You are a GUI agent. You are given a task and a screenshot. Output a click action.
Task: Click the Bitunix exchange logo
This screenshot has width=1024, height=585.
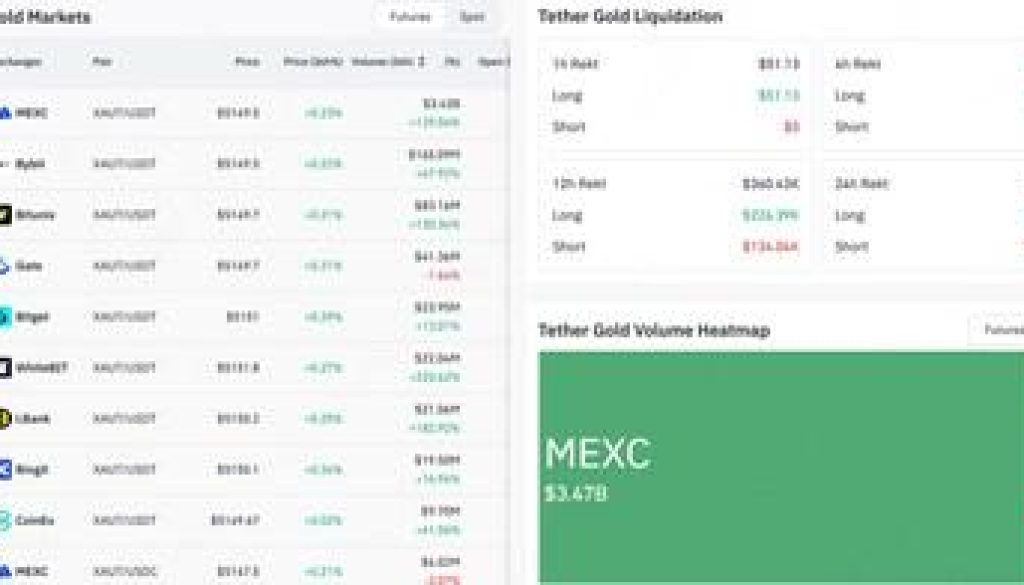point(5,215)
